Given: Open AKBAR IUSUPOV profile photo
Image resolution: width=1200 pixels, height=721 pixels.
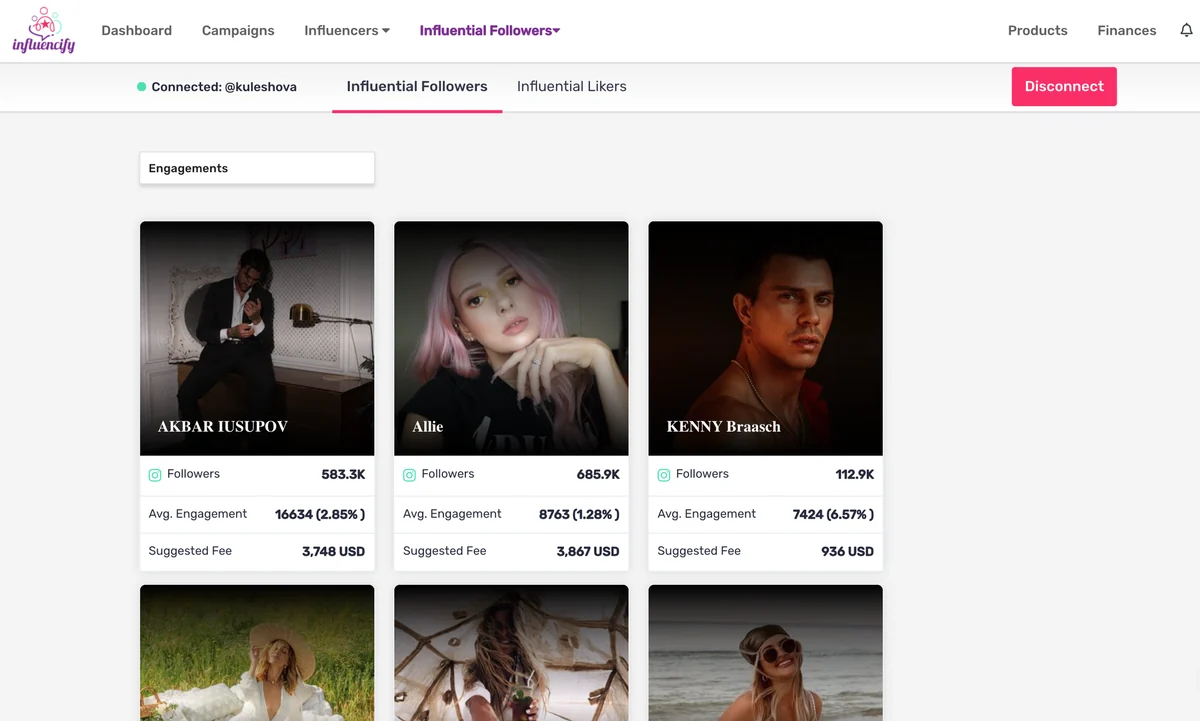Looking at the screenshot, I should (257, 338).
